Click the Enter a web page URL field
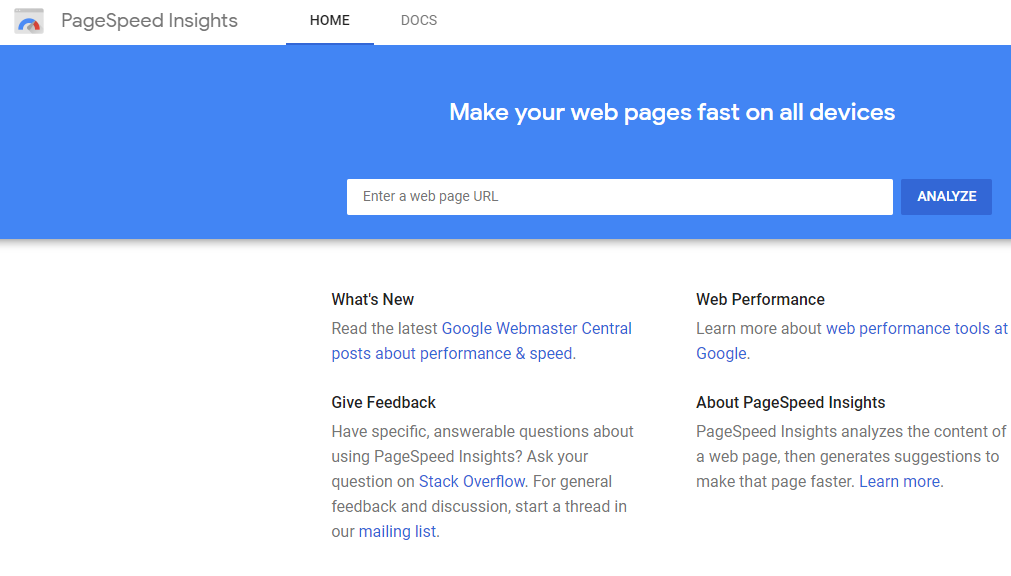The height and width of the screenshot is (576, 1011). click(620, 197)
